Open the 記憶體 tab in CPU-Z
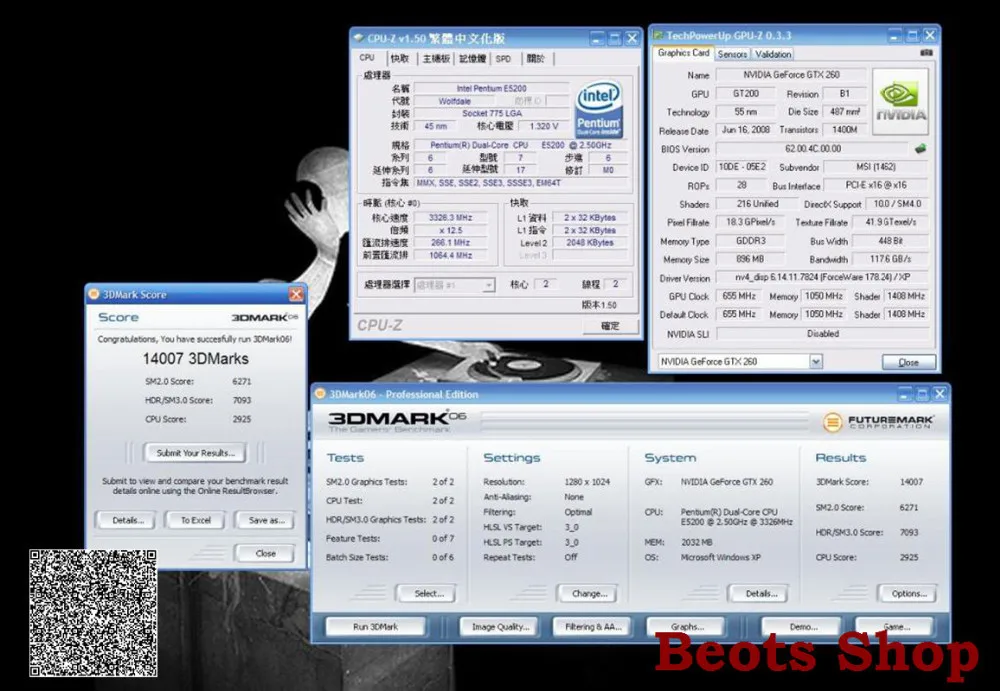The width and height of the screenshot is (1000, 691). pyautogui.click(x=473, y=59)
